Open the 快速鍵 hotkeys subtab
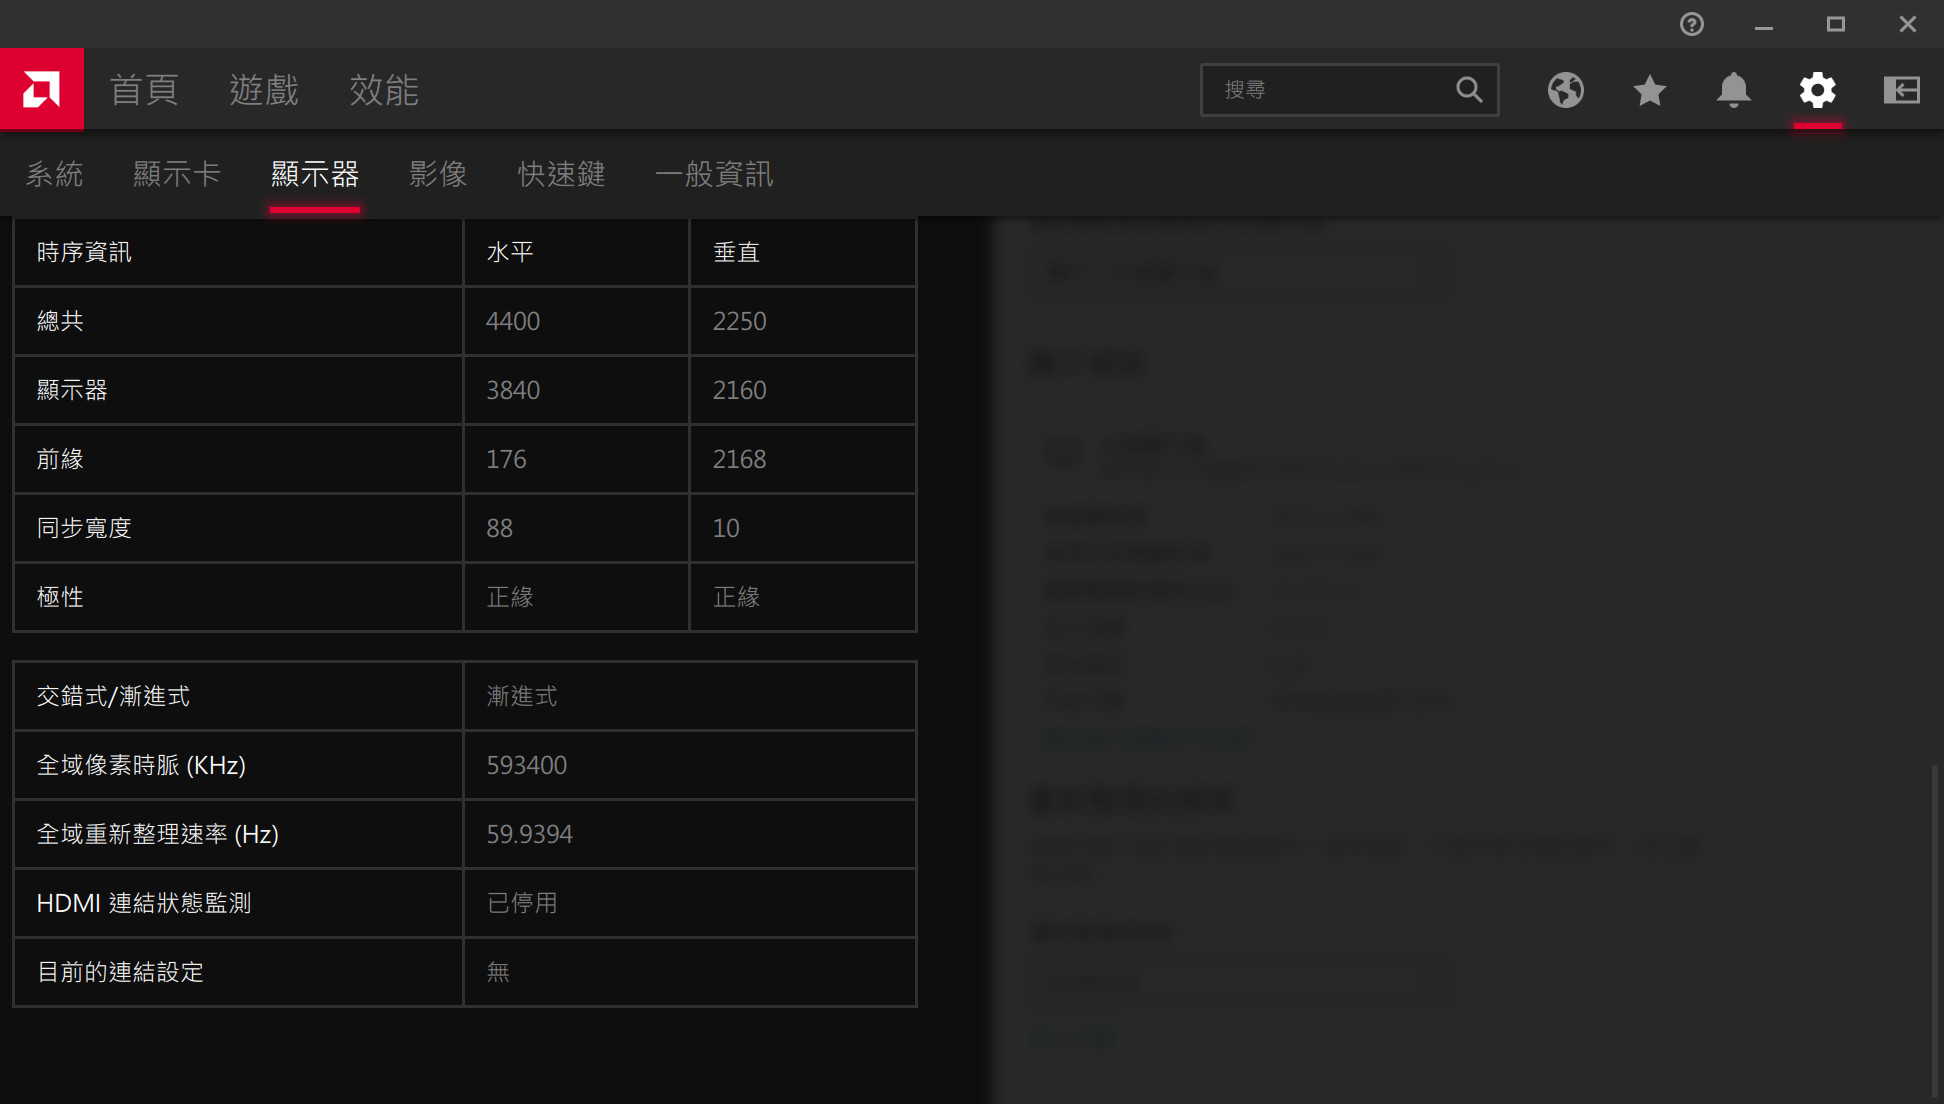Viewport: 1944px width, 1104px height. tap(561, 174)
